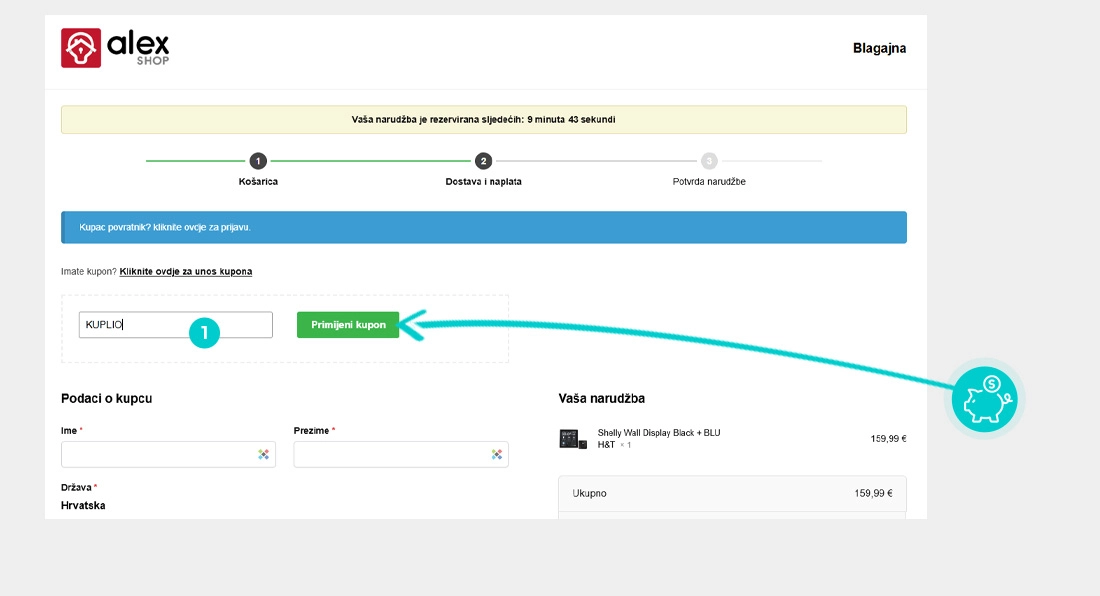Click the Blagajna heading at top right
Image resolution: width=1100 pixels, height=596 pixels.
coord(879,48)
